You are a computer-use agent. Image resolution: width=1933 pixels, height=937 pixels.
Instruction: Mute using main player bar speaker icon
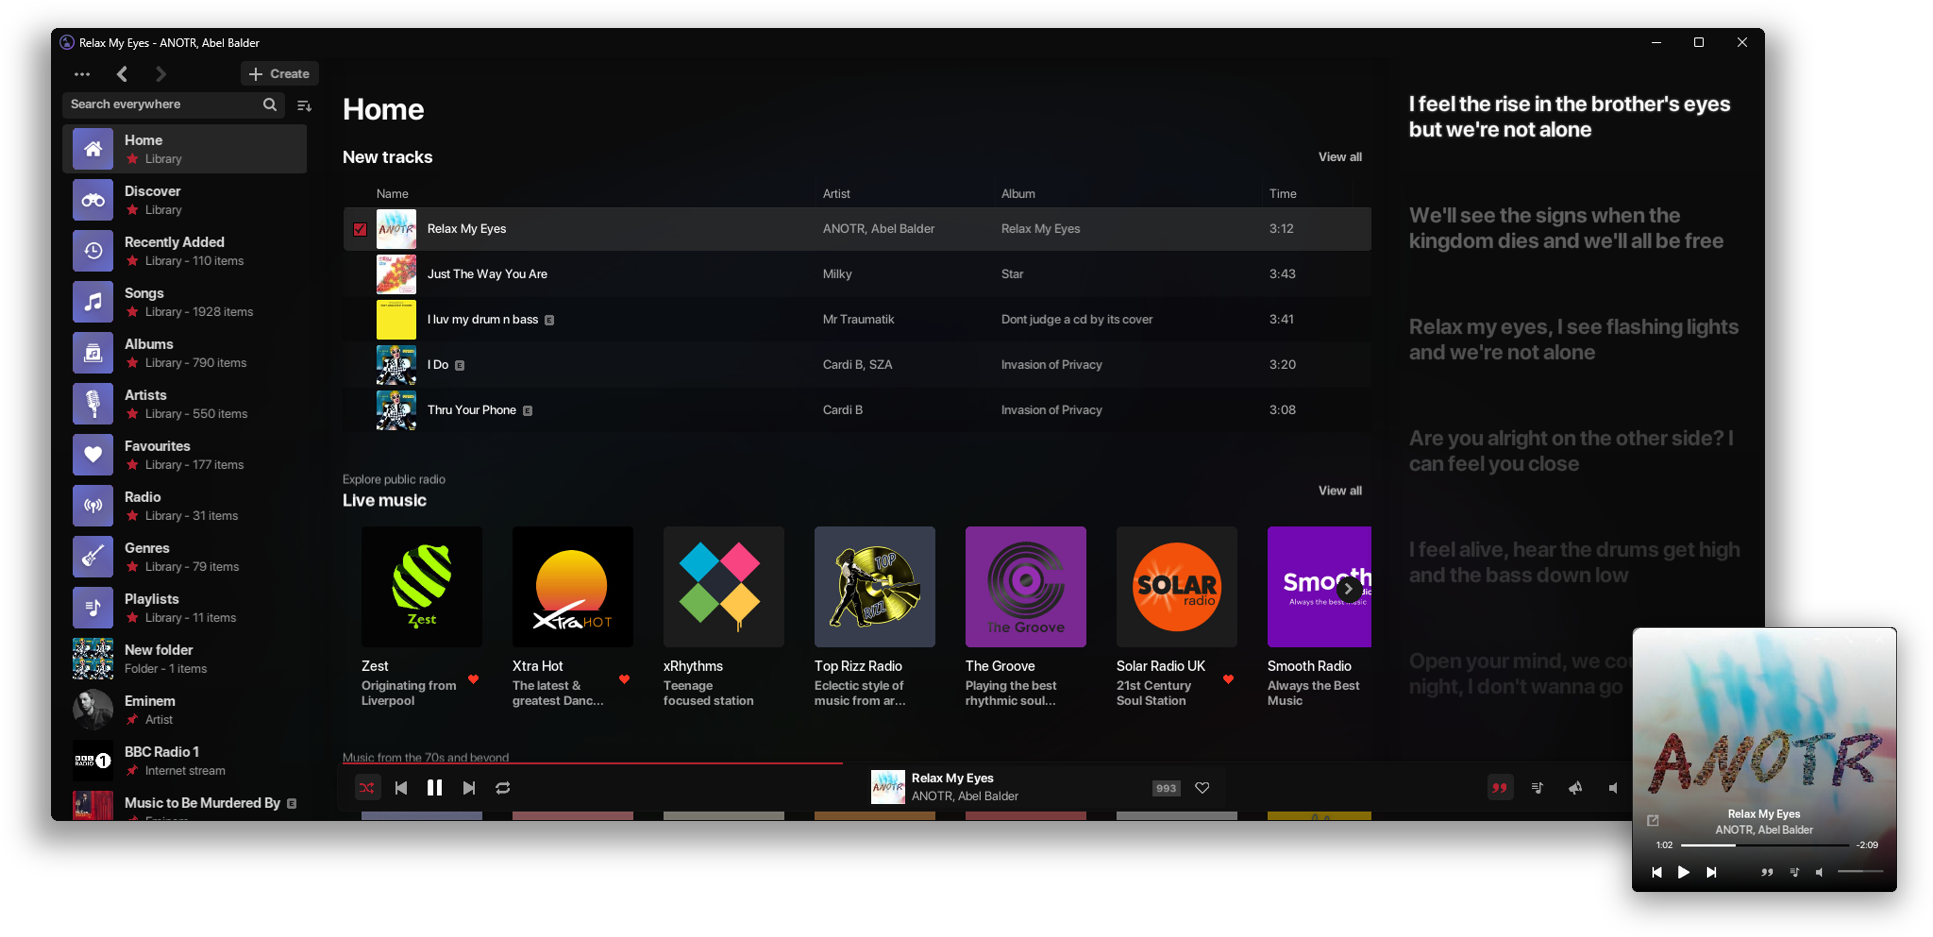tap(1613, 788)
